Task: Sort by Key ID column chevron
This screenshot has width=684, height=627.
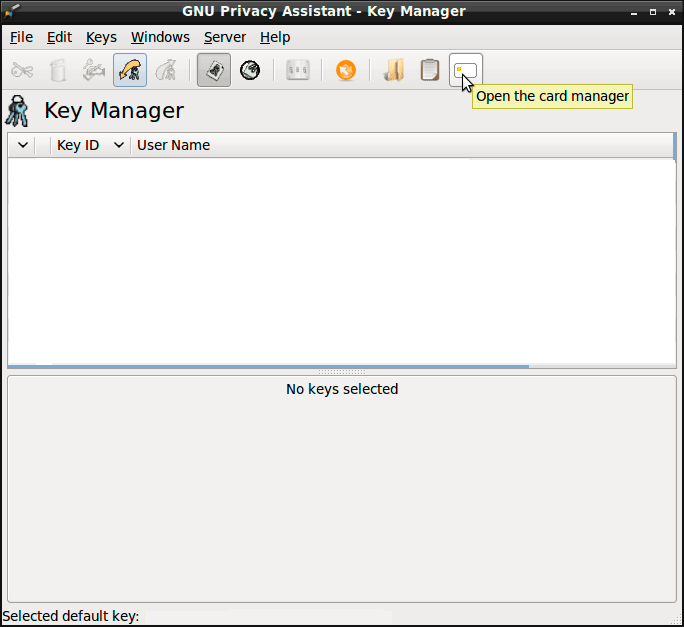Action: [119, 145]
